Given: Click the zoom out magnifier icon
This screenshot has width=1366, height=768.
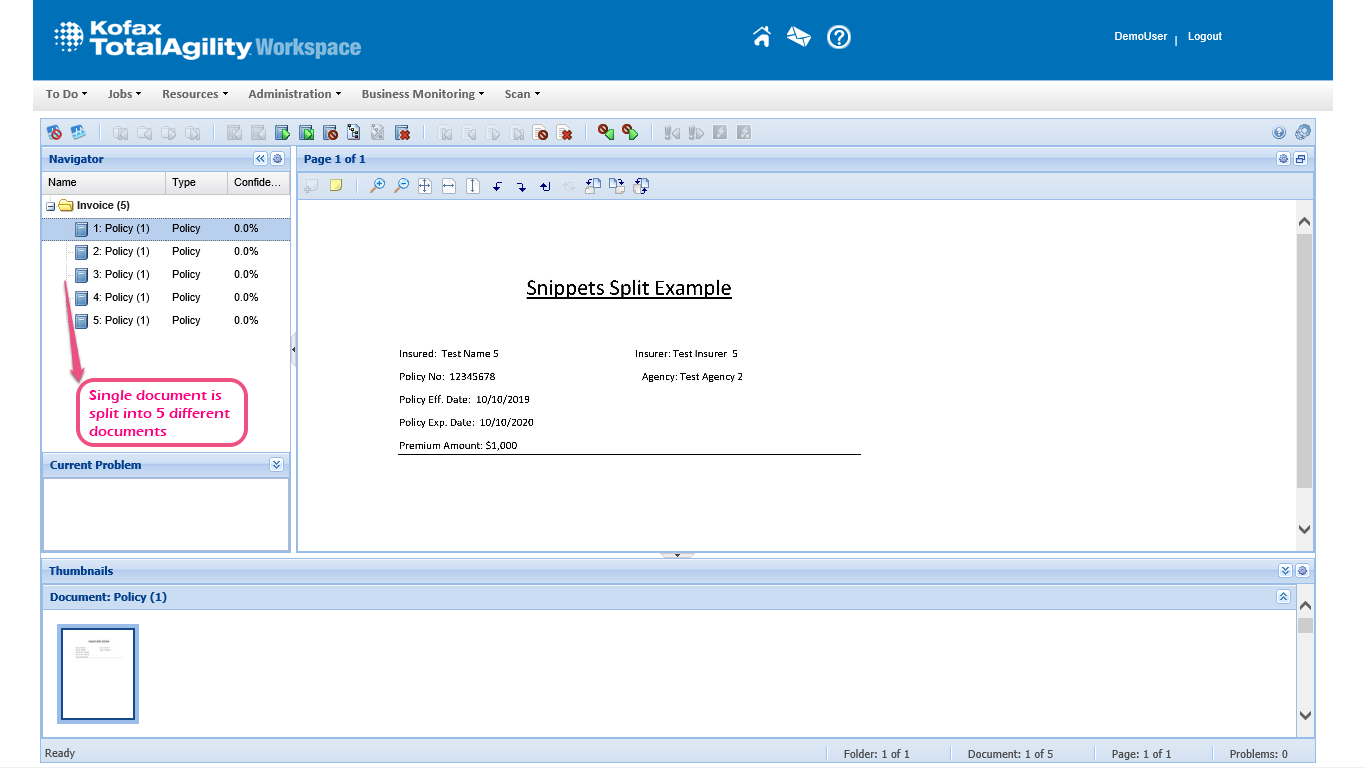Looking at the screenshot, I should (x=401, y=186).
